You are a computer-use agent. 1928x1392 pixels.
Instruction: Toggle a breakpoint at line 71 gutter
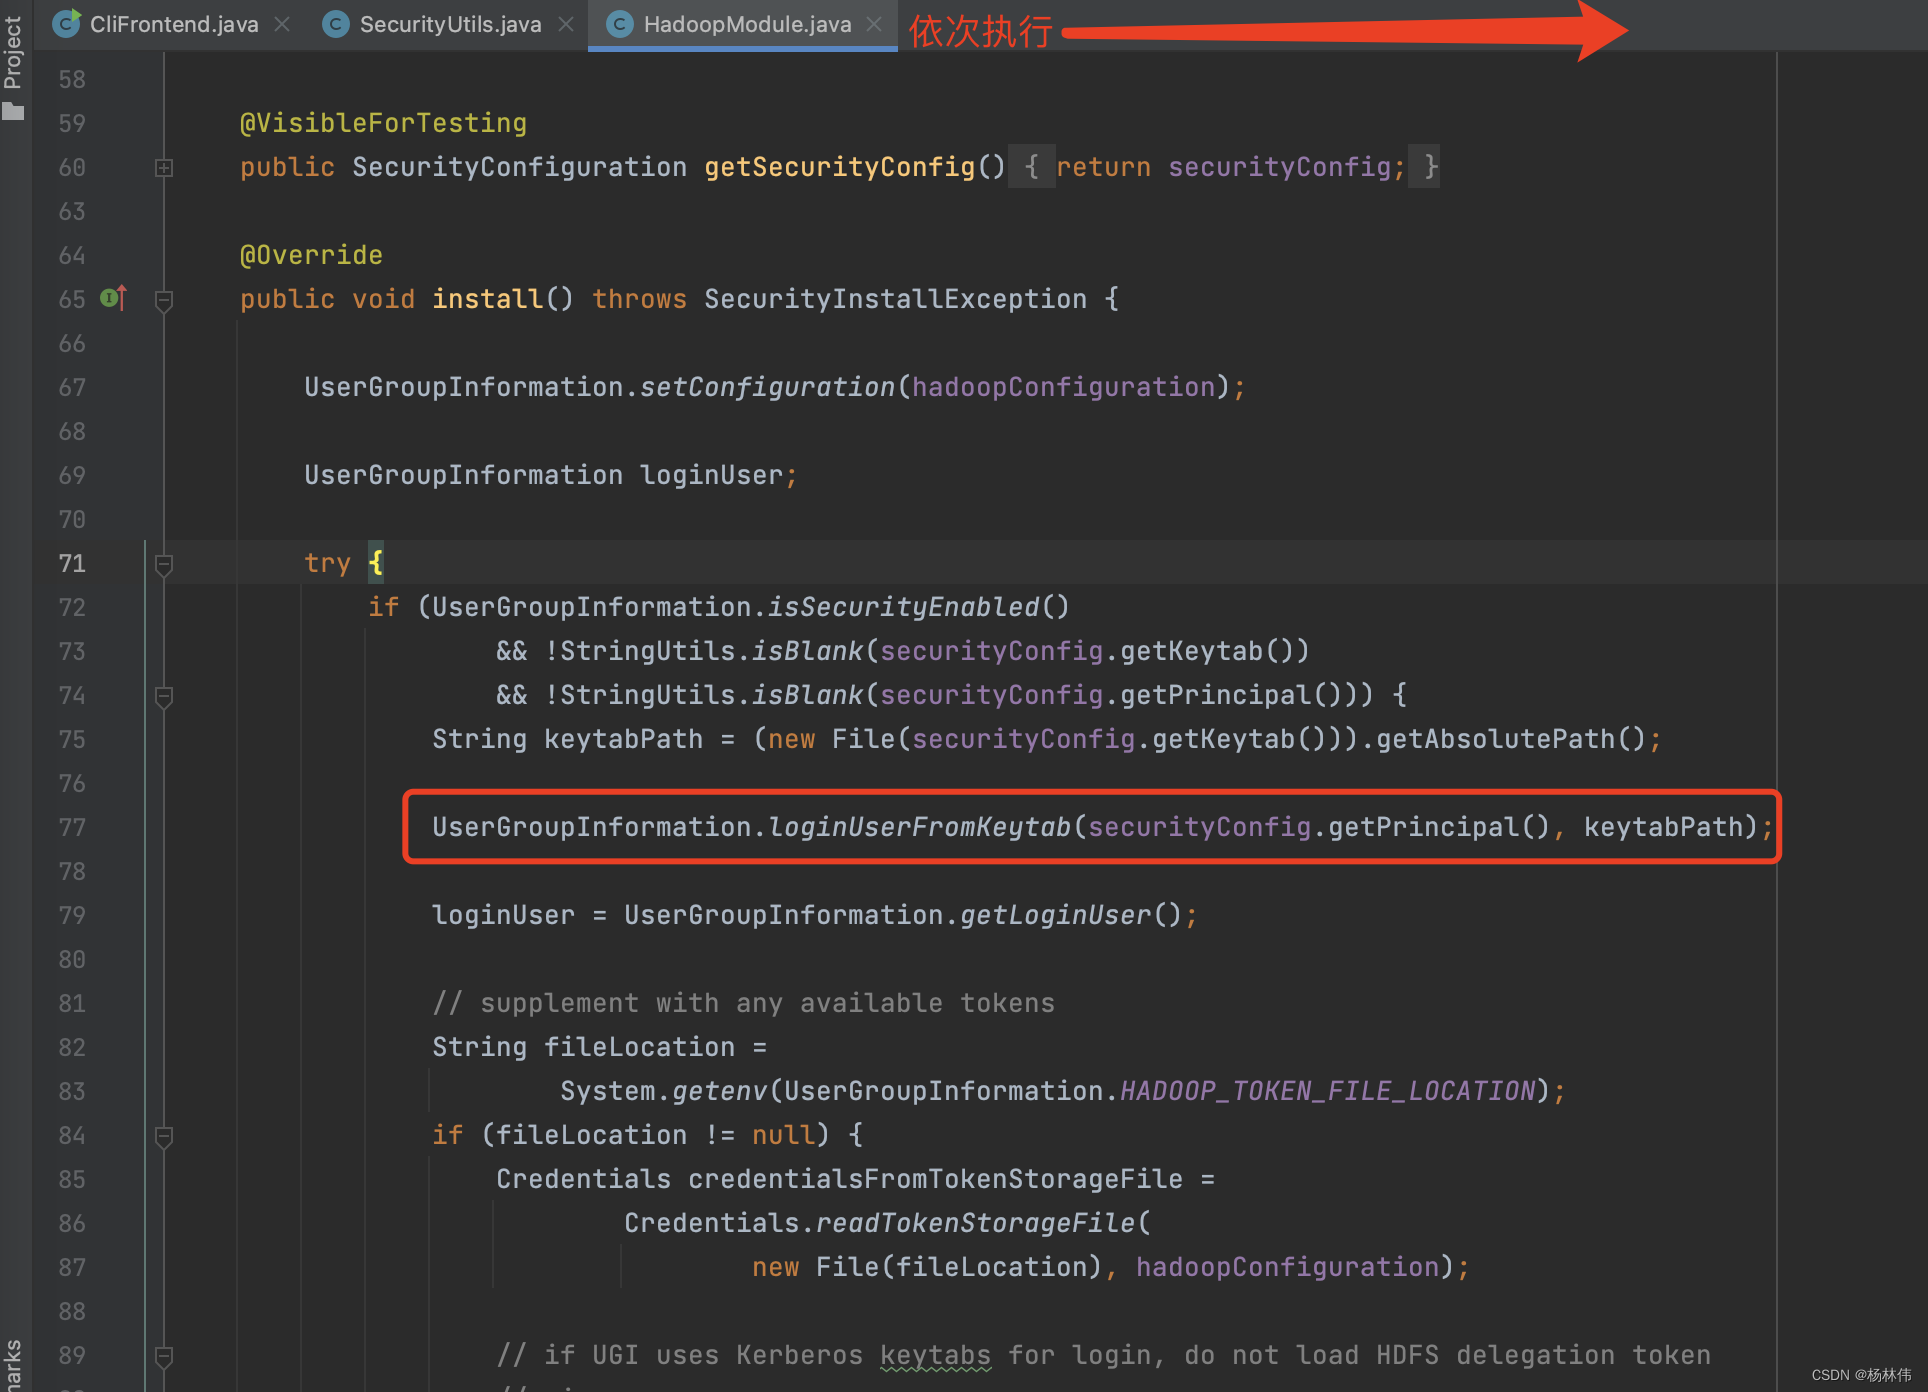point(120,563)
